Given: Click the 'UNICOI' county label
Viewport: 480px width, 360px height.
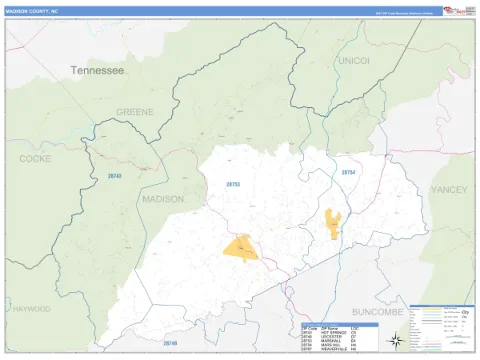Looking at the screenshot, I should coord(354,61).
